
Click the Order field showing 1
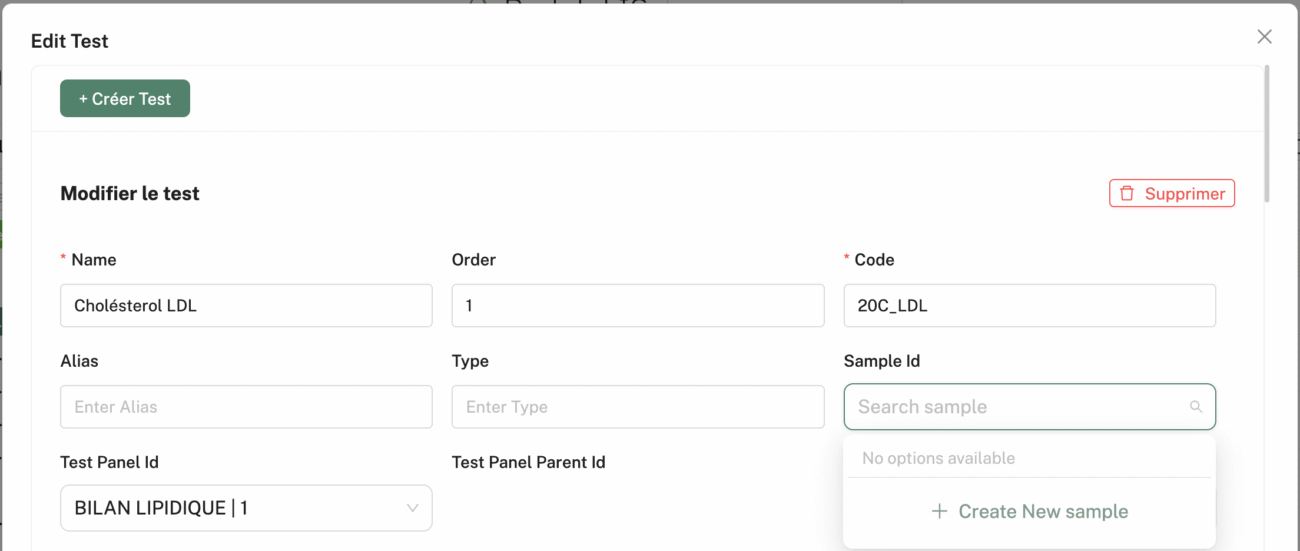[x=638, y=306]
